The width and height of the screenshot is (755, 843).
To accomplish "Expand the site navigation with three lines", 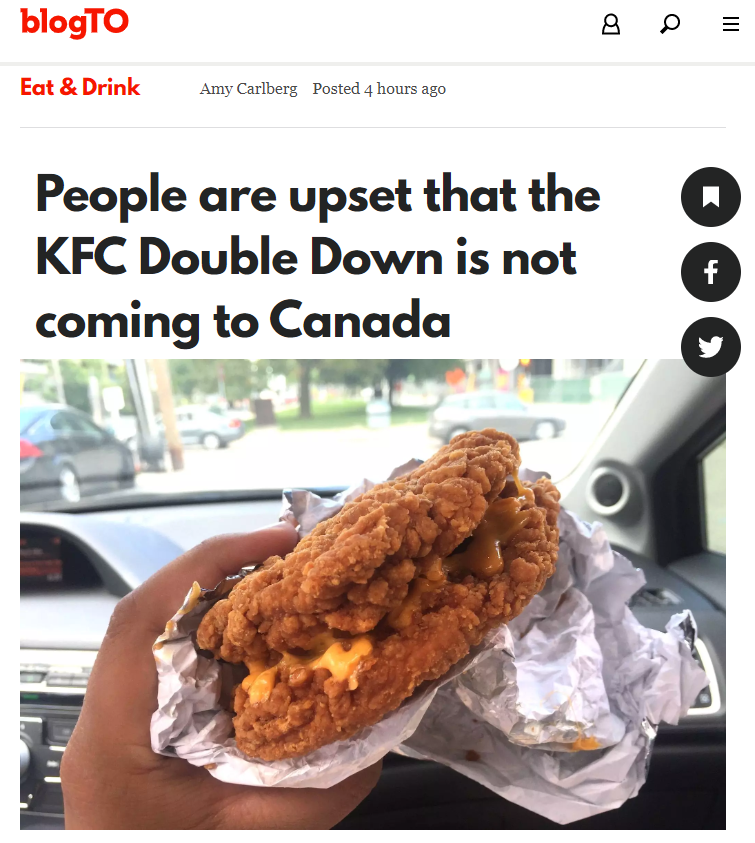I will [730, 24].
